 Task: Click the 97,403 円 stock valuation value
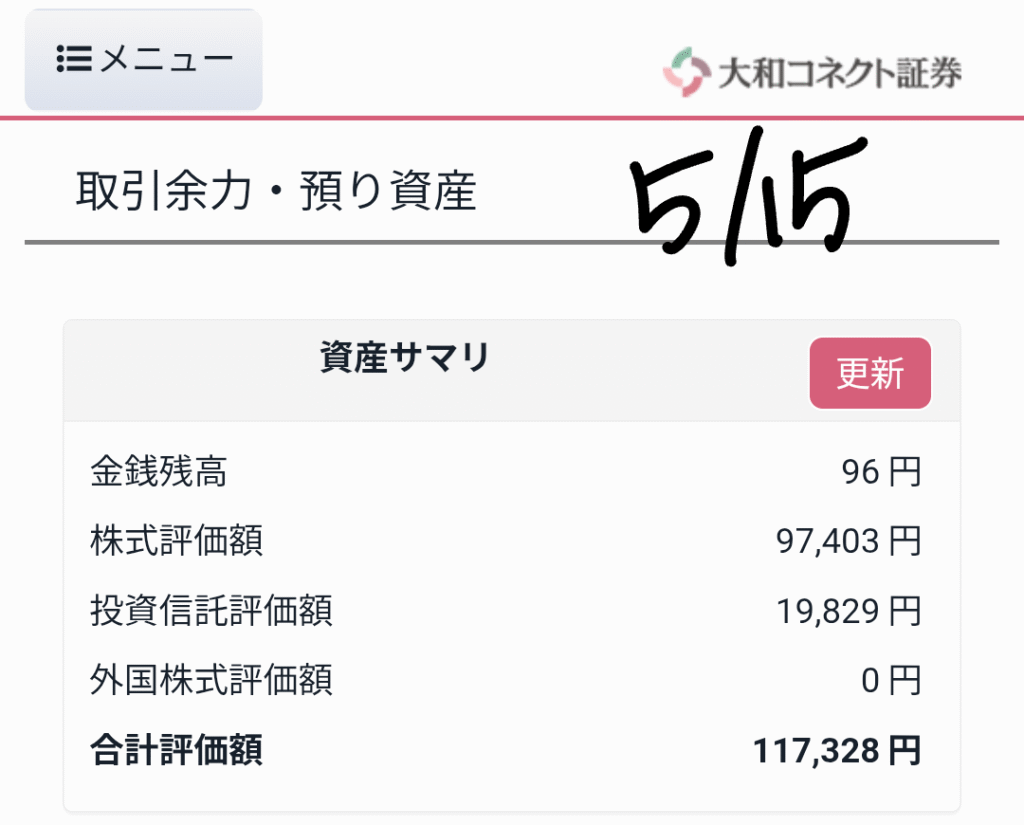pyautogui.click(x=848, y=542)
